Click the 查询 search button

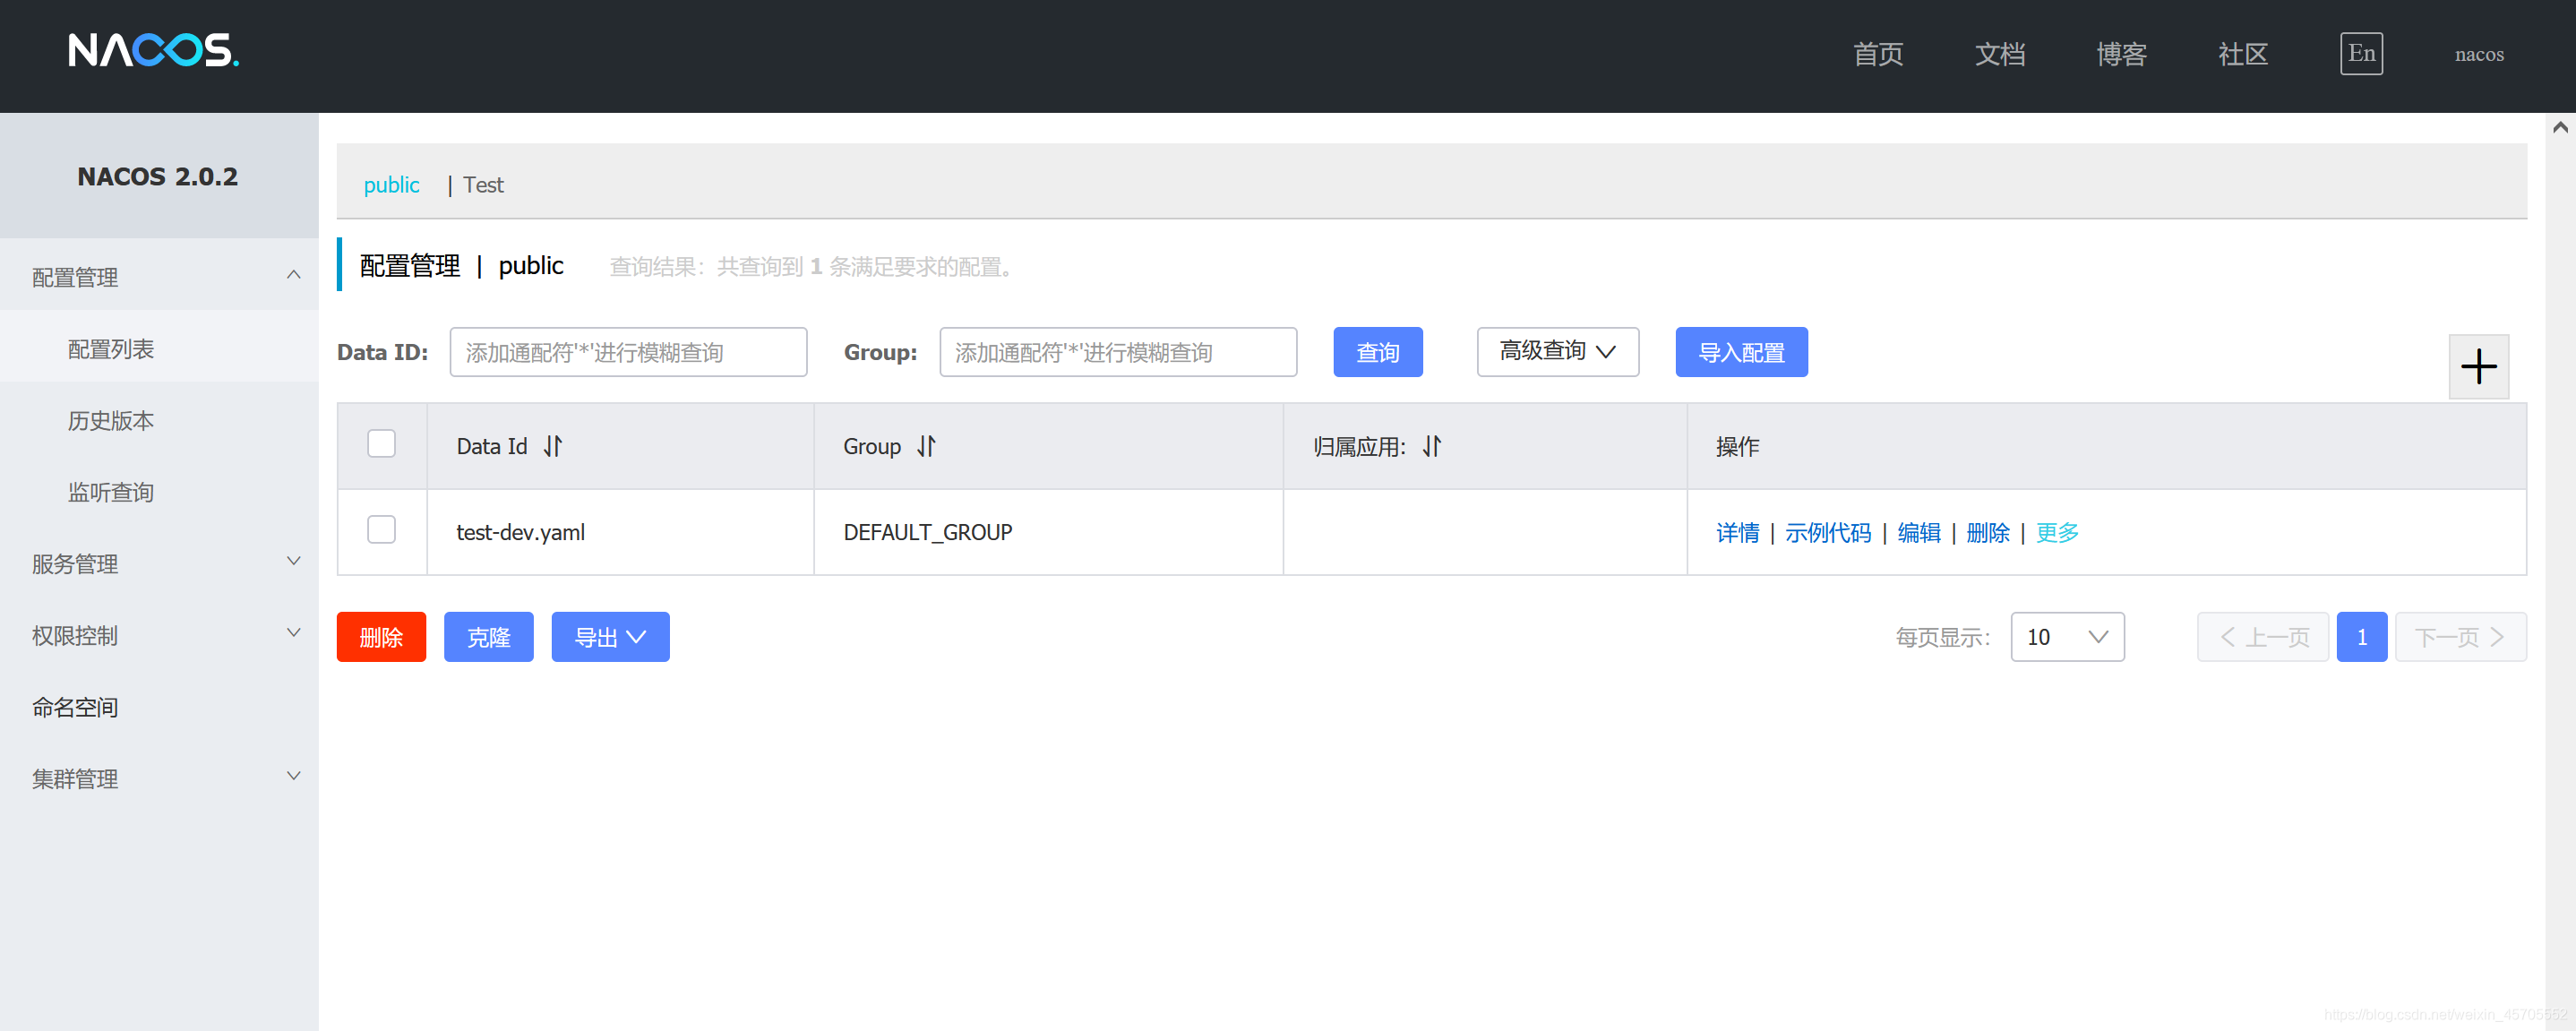(x=1377, y=352)
